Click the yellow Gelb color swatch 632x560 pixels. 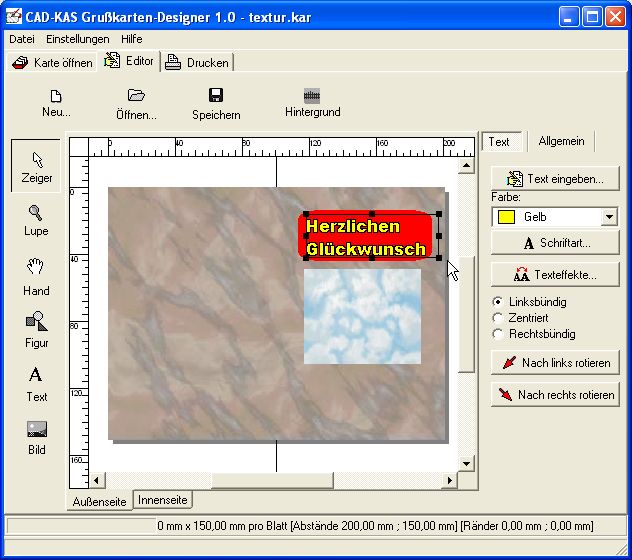[x=506, y=217]
